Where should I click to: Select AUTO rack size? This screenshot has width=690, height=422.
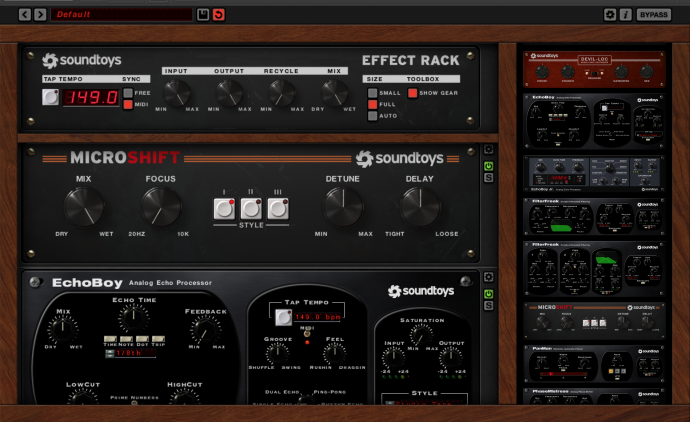click(x=372, y=116)
